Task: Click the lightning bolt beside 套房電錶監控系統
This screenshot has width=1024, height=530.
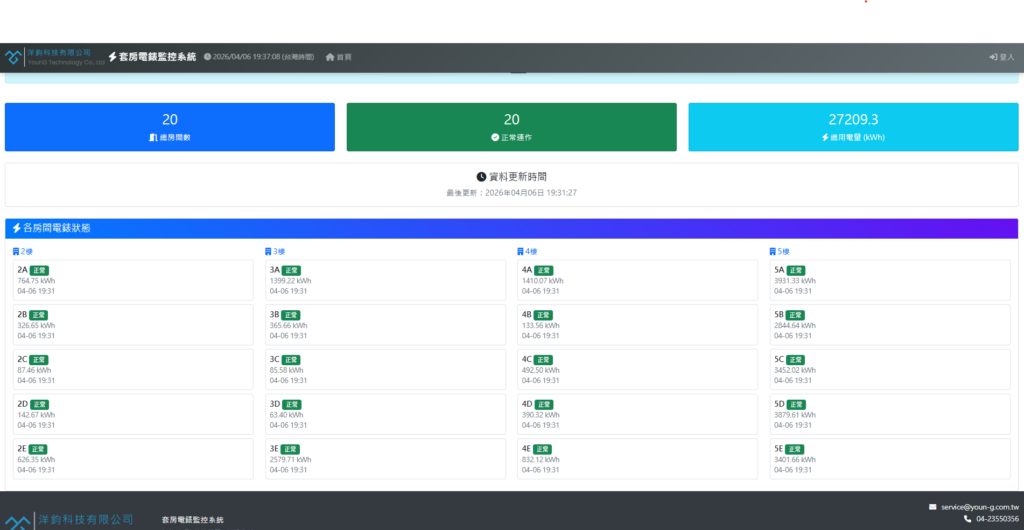Action: pos(112,57)
